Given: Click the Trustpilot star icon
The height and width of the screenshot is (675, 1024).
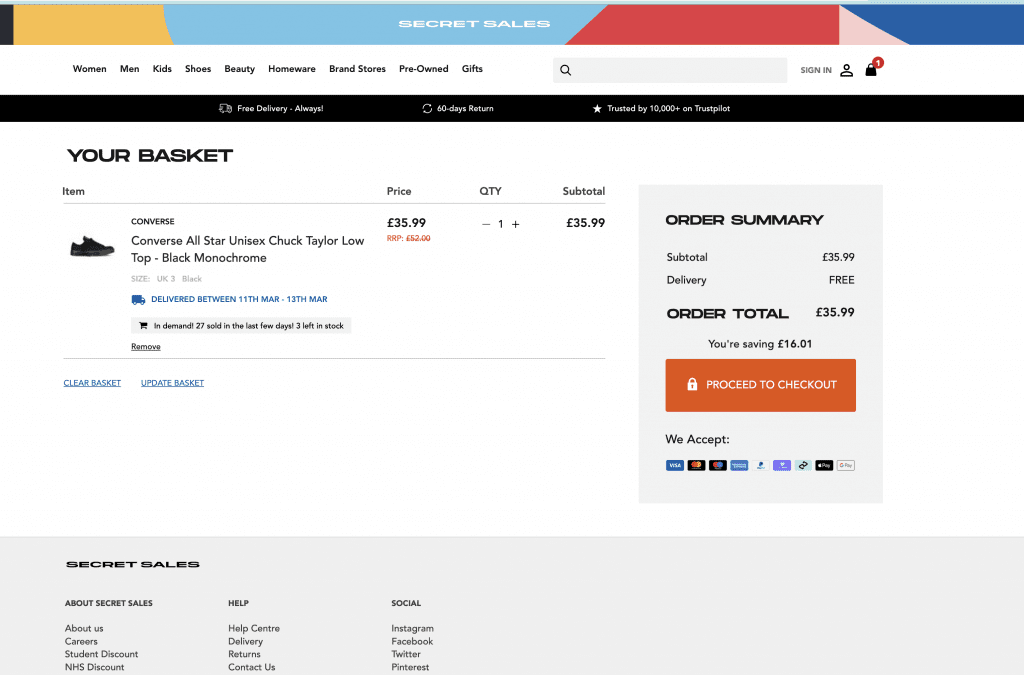Looking at the screenshot, I should click(597, 108).
